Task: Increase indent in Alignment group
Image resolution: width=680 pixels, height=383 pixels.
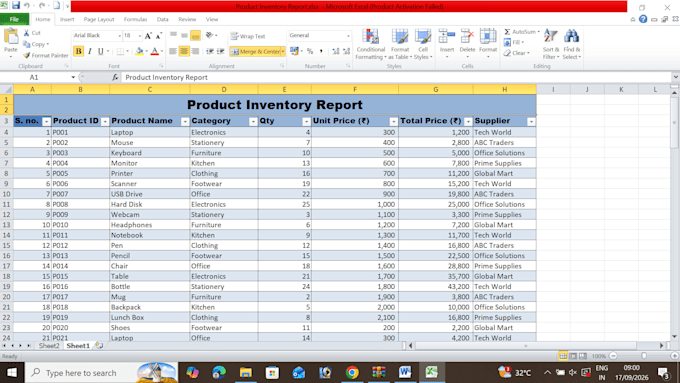Action: [x=221, y=52]
